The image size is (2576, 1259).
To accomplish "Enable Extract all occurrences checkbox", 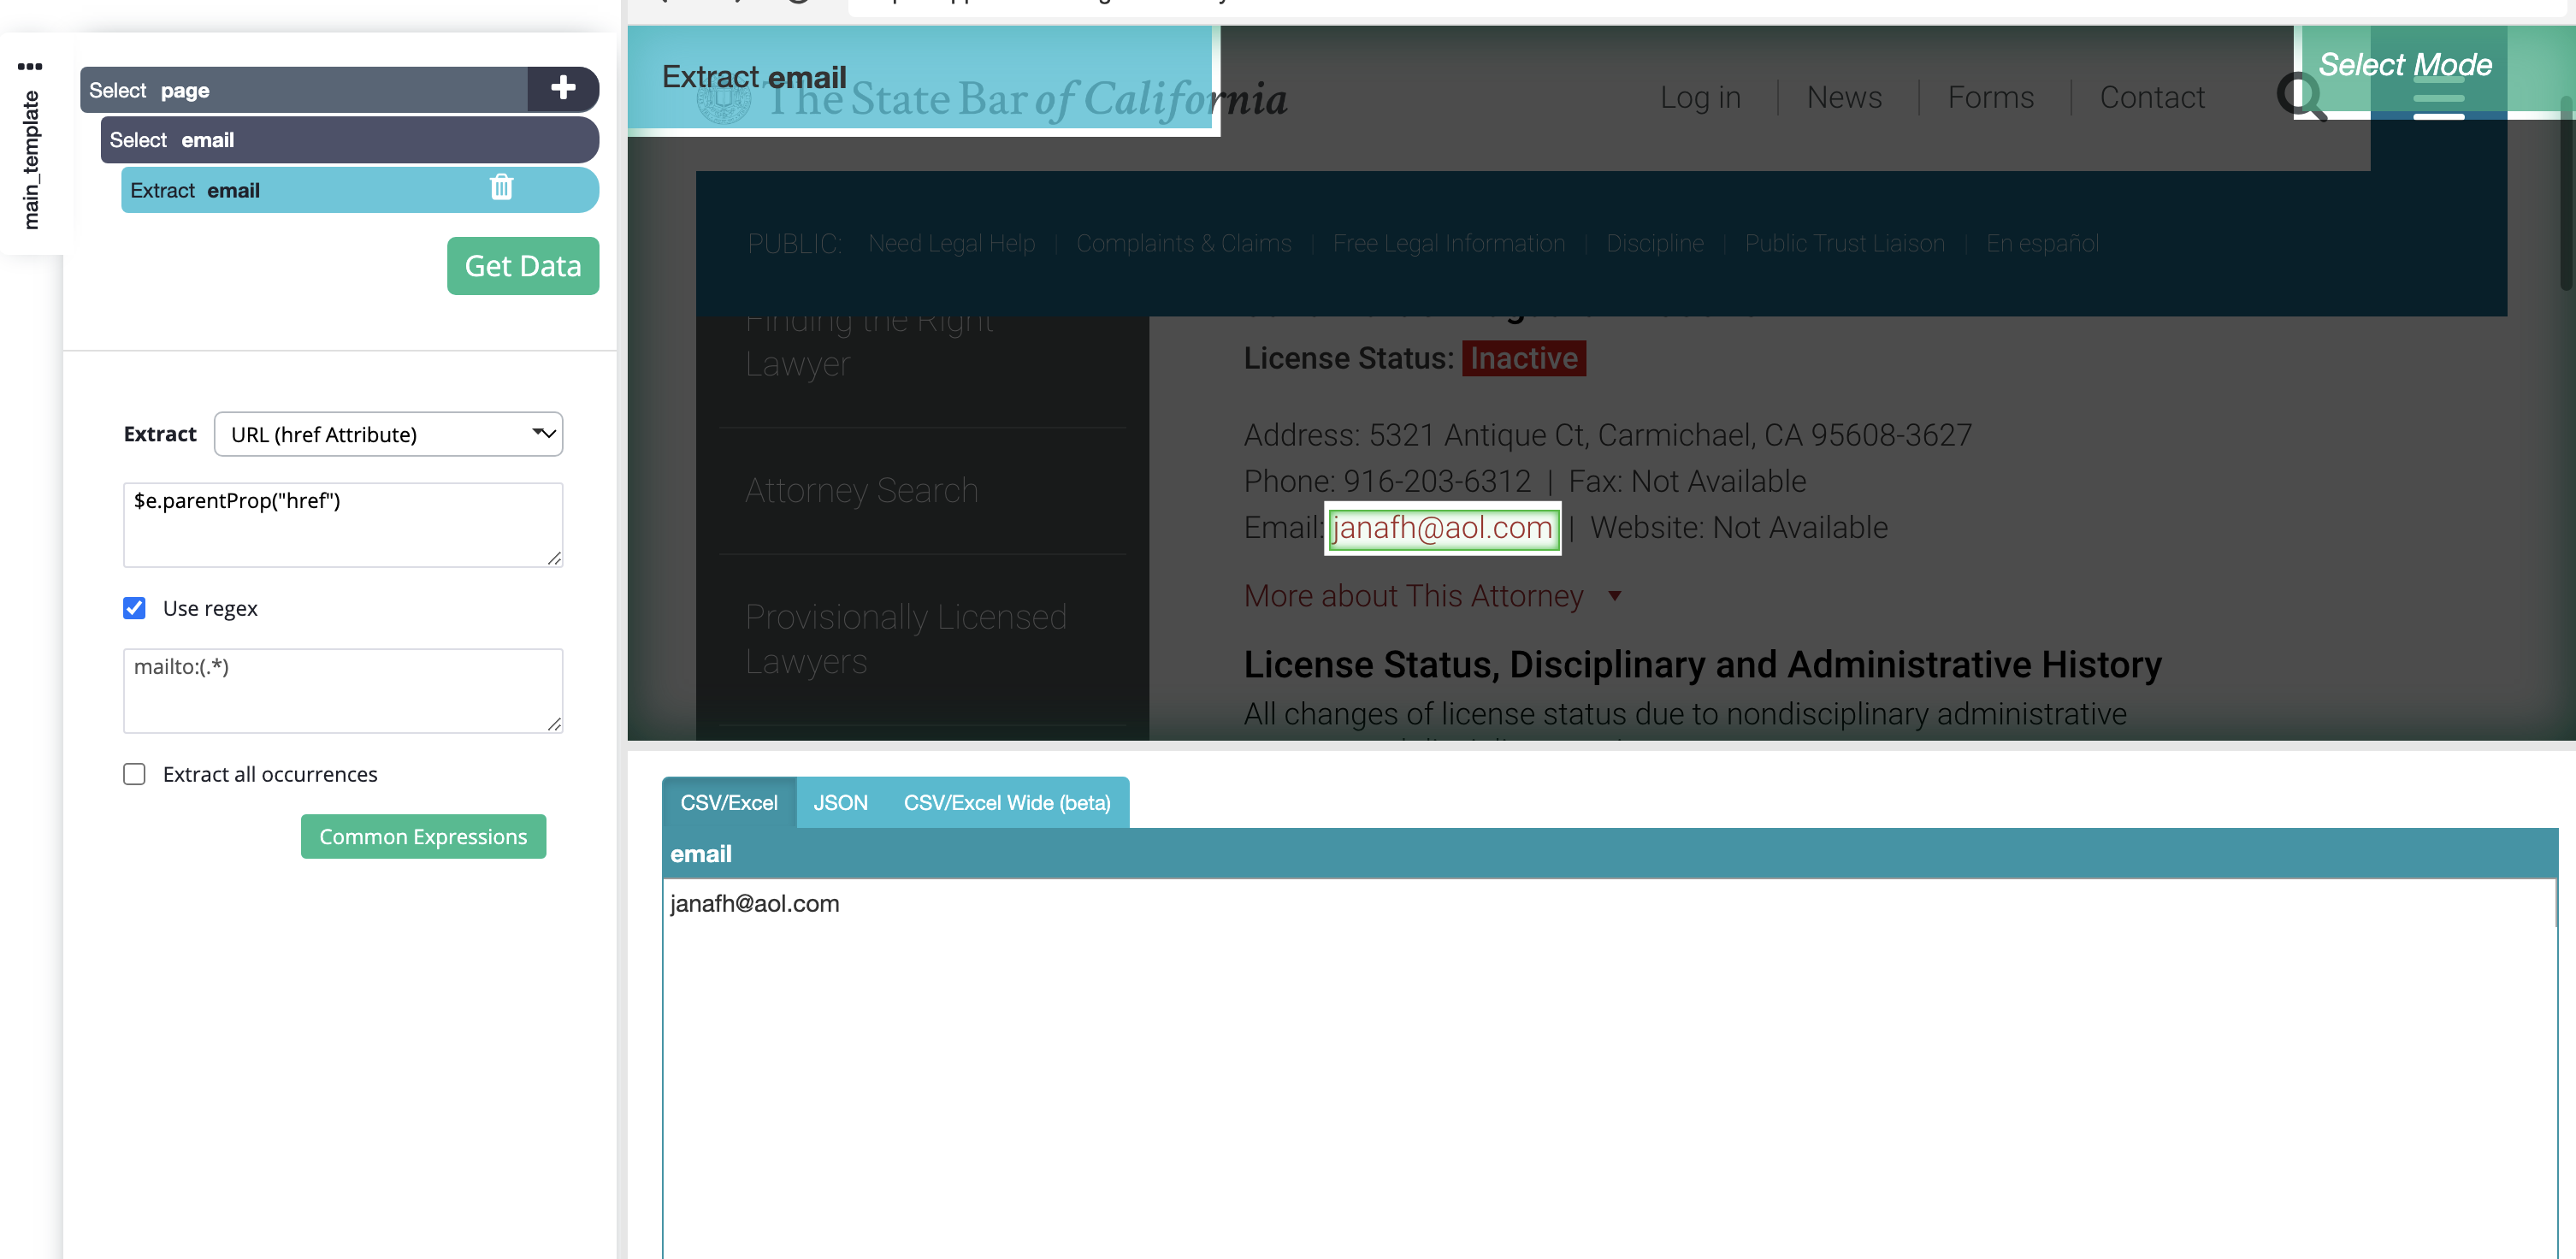I will click(x=134, y=774).
